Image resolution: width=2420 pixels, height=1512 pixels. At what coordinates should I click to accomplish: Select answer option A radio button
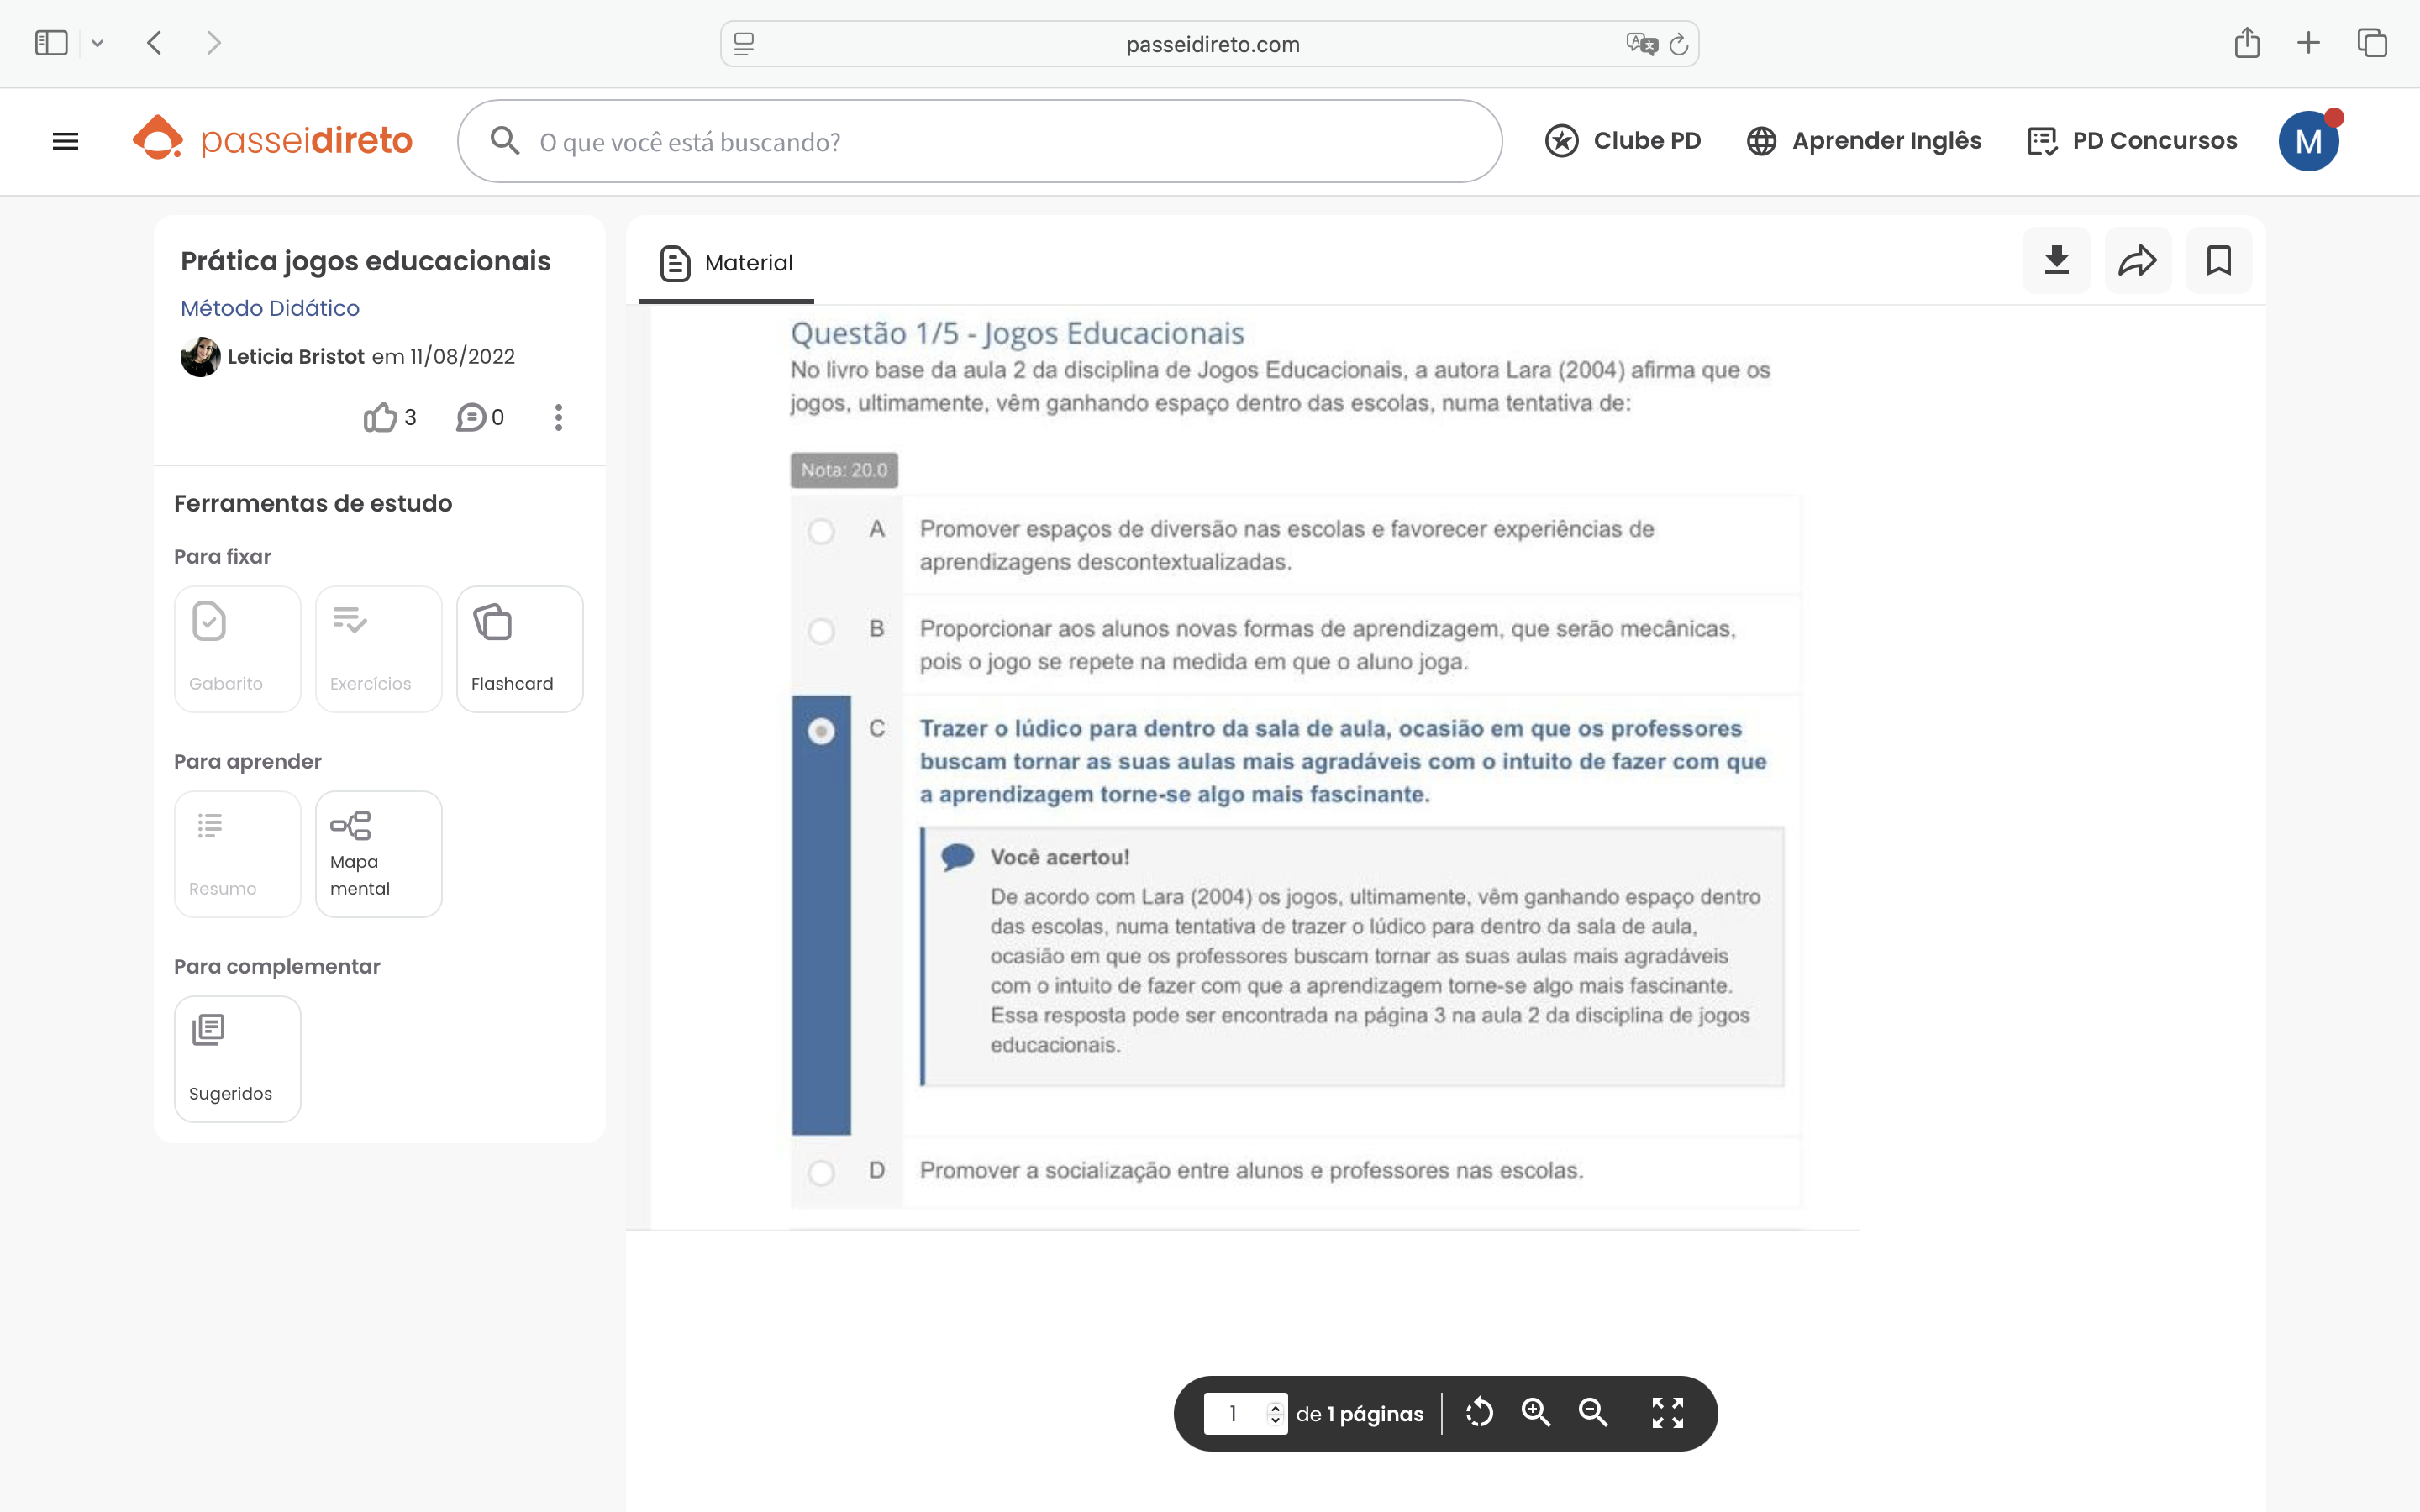821,531
